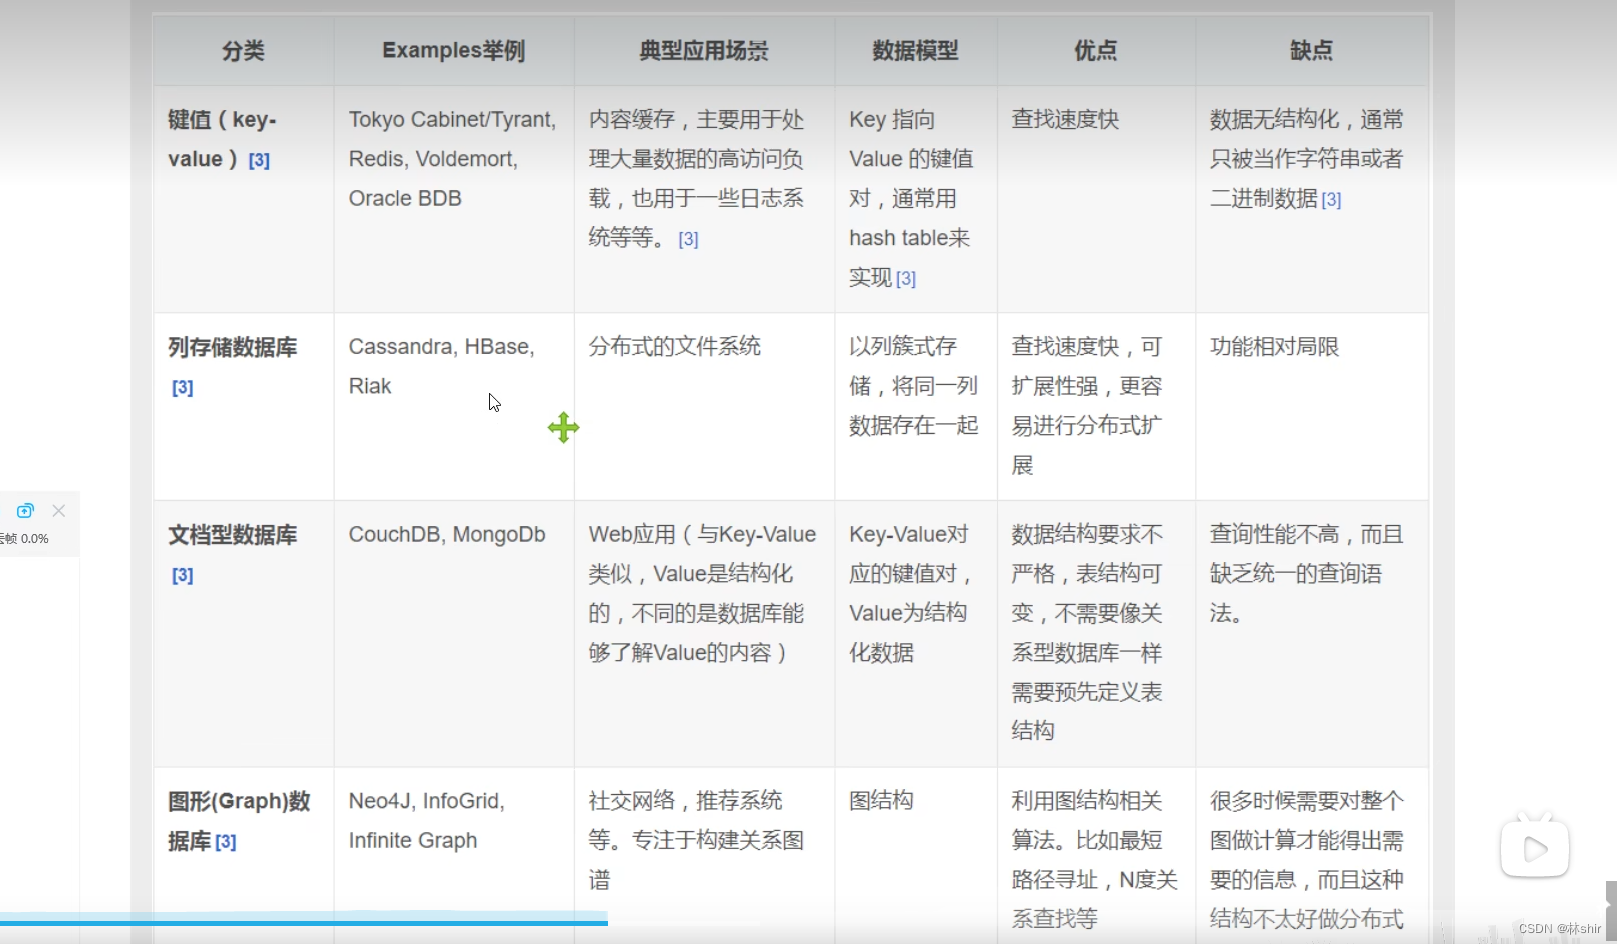Close the small floating widget with X
This screenshot has height=944, width=1617.
coord(59,511)
